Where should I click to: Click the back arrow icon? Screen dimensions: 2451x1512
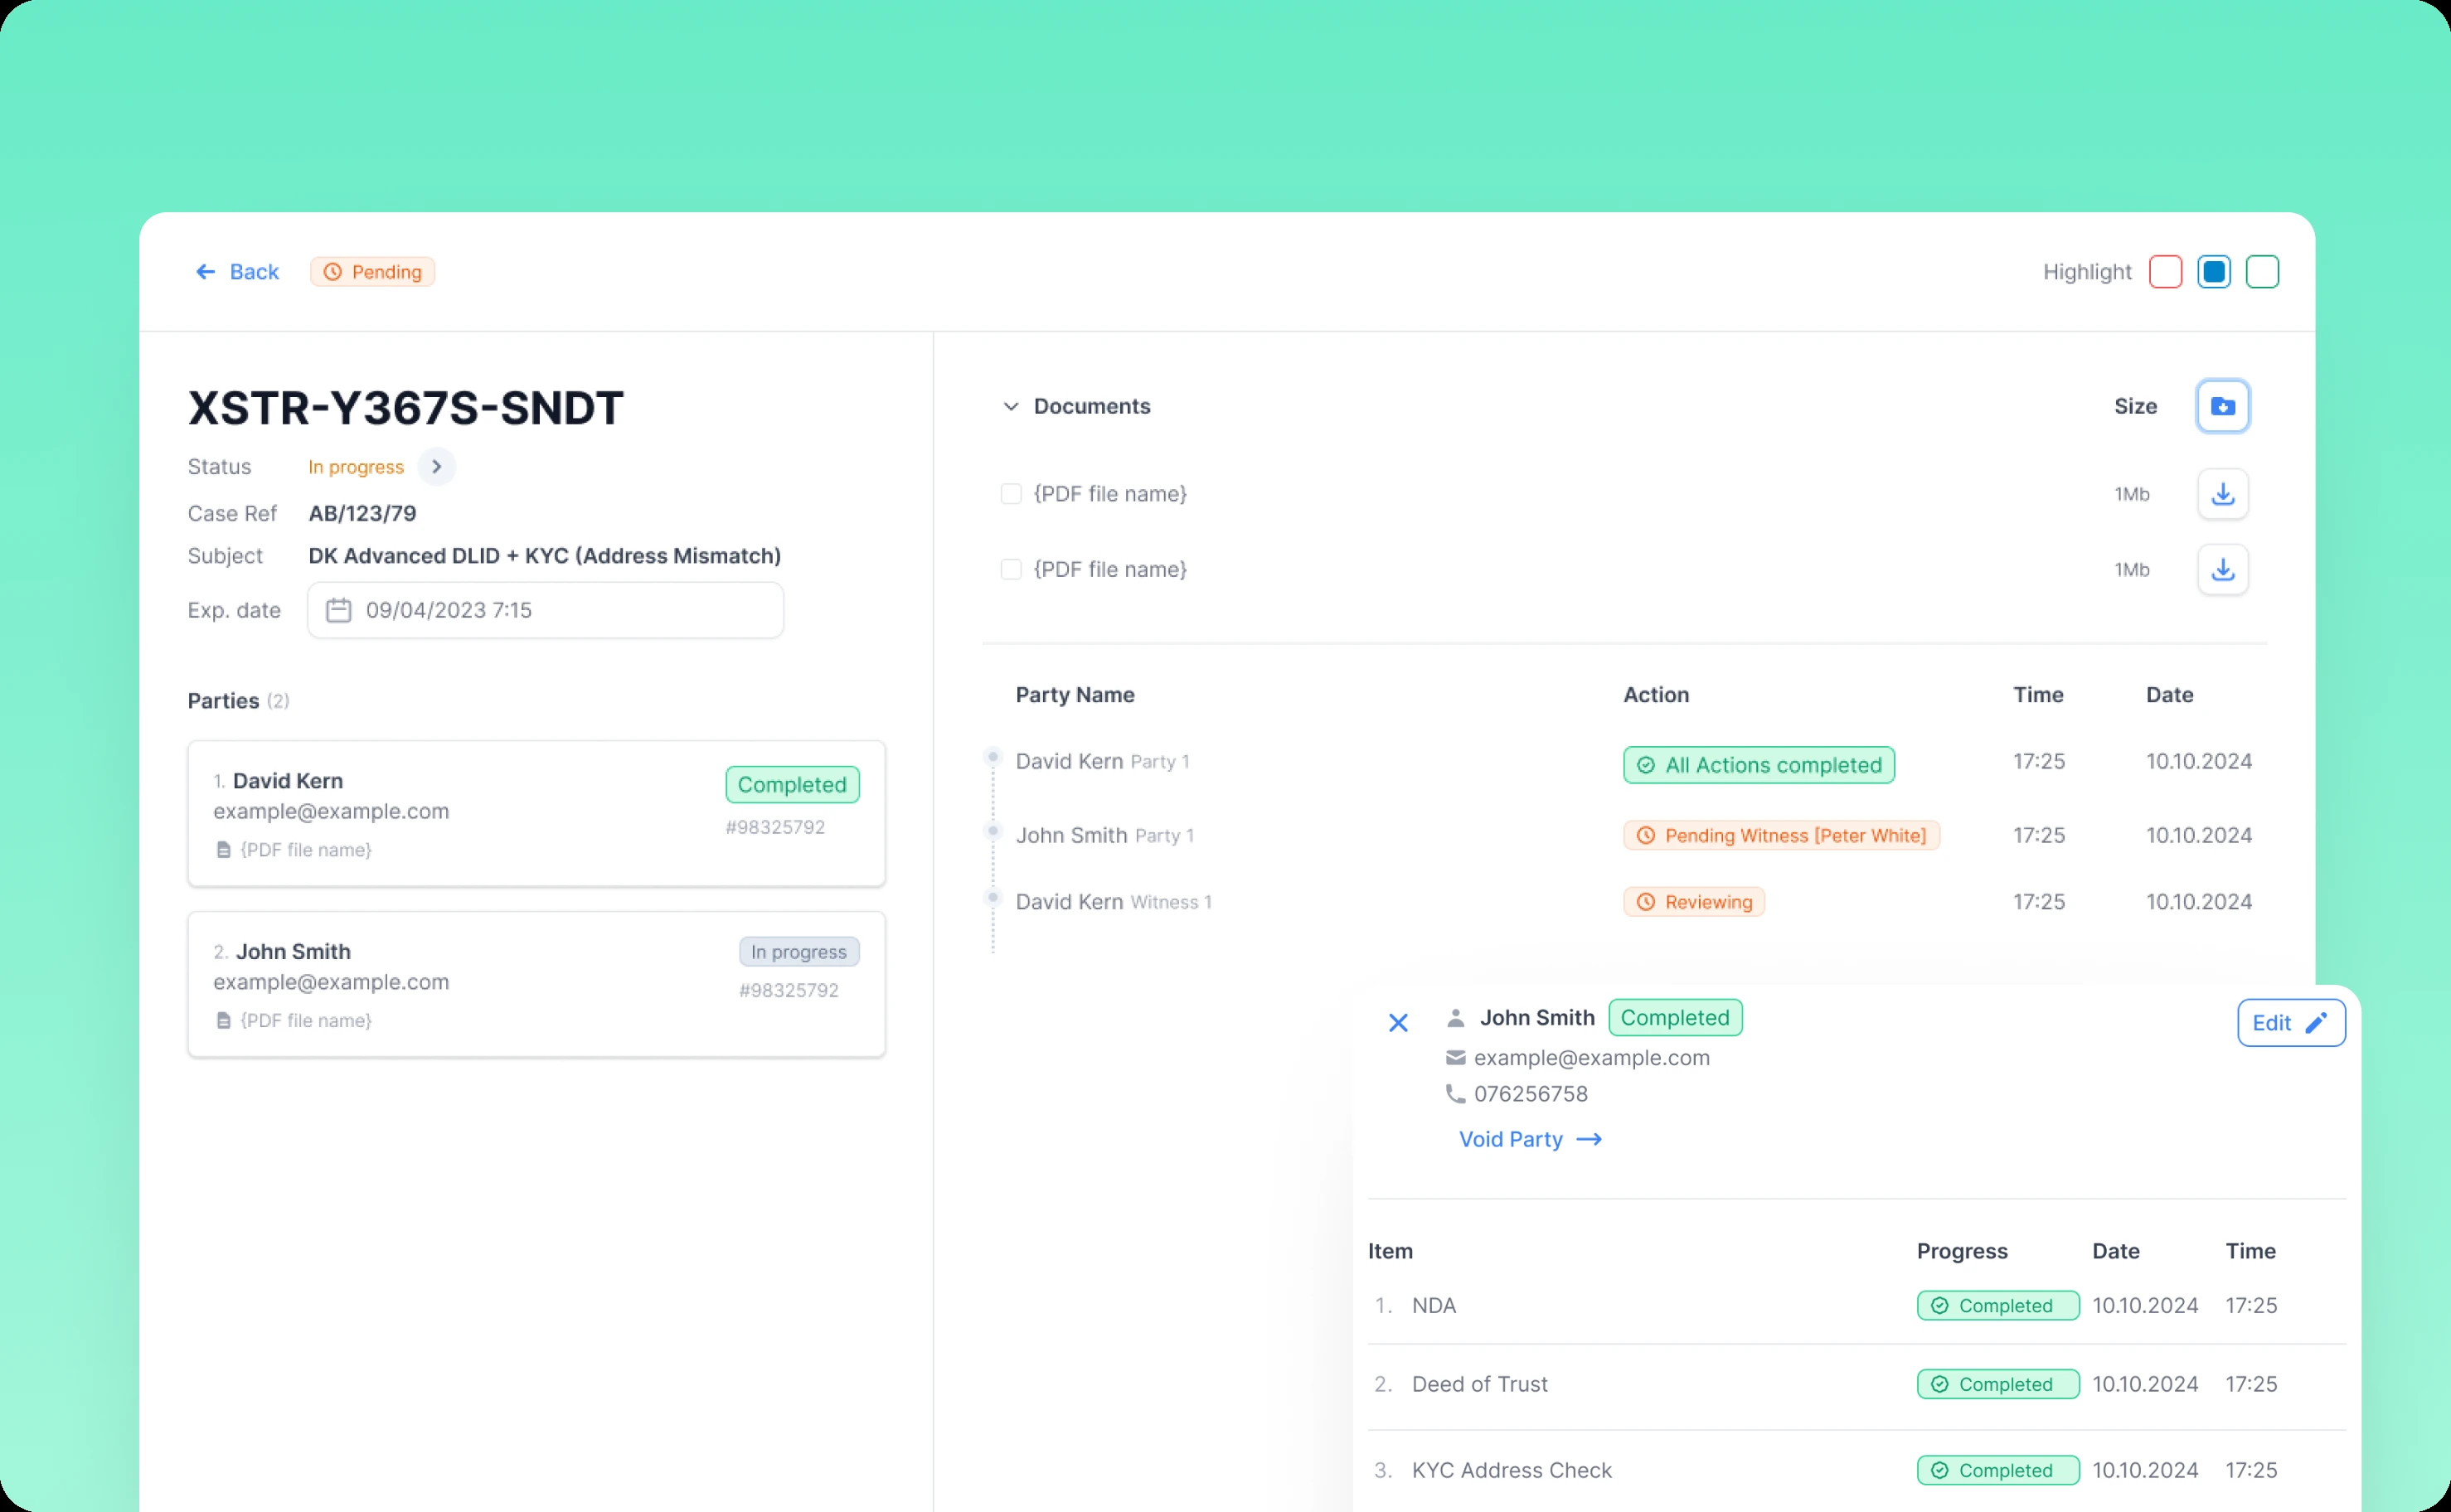point(205,272)
